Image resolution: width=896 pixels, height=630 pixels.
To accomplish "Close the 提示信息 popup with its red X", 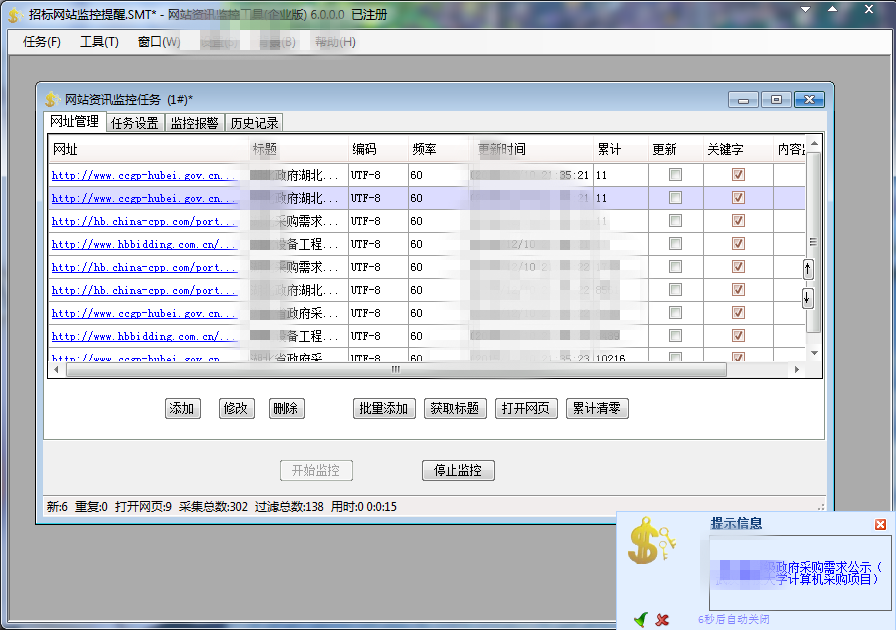I will [880, 524].
